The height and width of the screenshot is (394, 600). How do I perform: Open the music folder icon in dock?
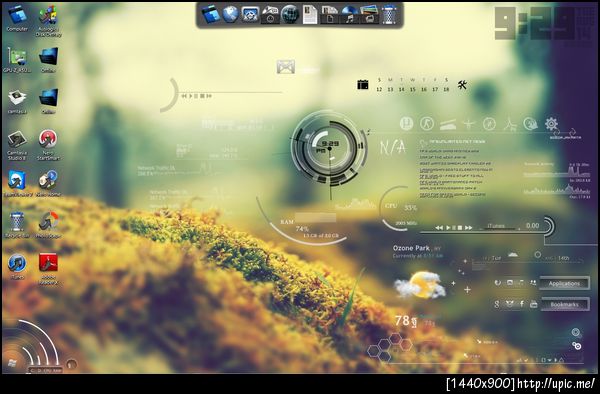pyautogui.click(x=349, y=15)
